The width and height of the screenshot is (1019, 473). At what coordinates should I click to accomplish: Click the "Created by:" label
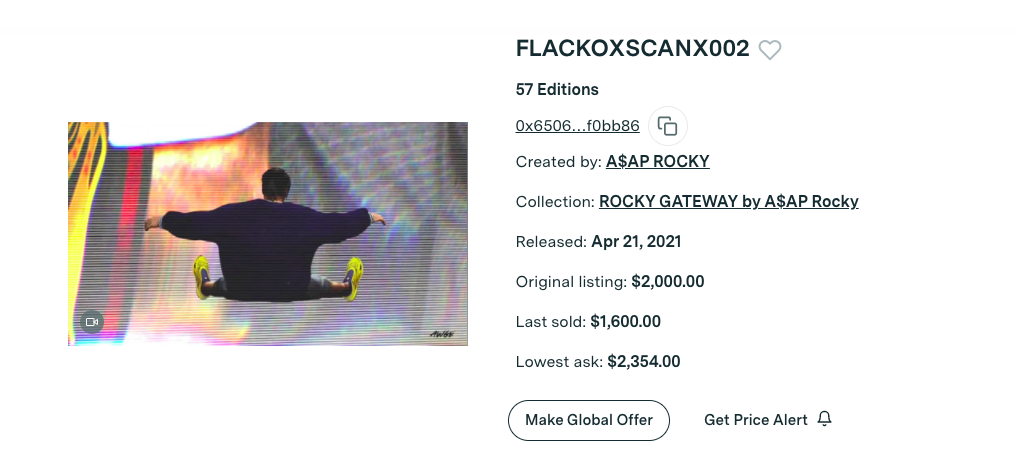[558, 161]
